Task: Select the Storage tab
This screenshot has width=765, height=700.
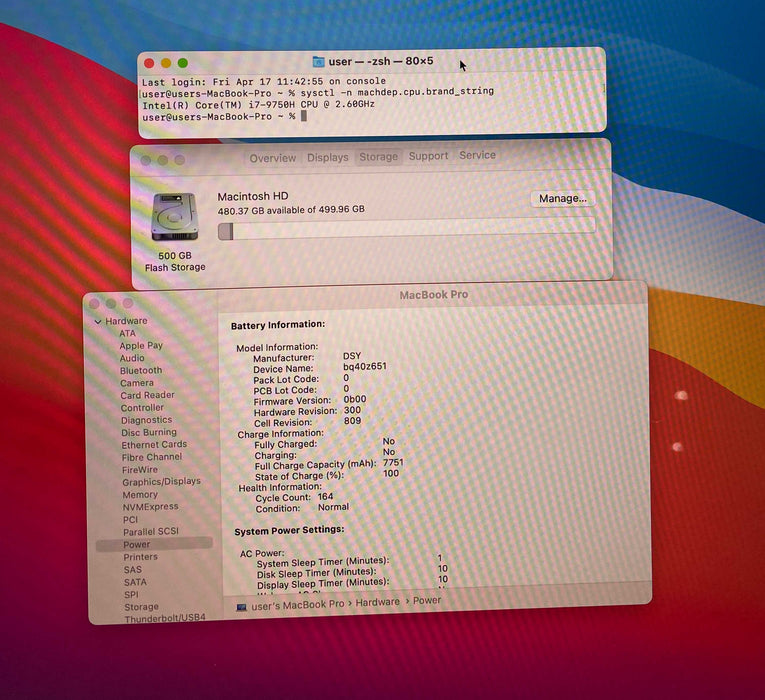Action: point(379,157)
